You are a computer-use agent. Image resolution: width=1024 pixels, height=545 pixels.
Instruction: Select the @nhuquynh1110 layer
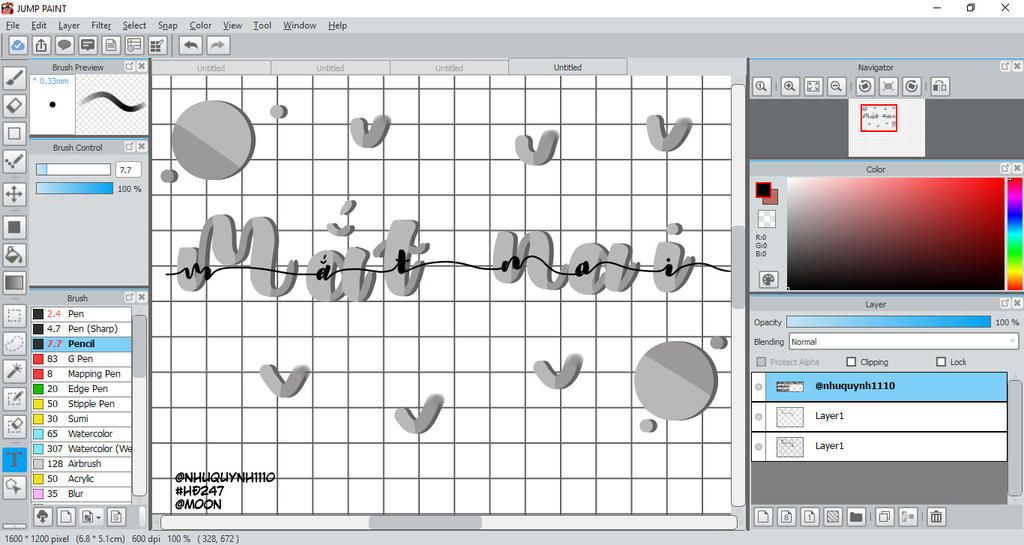pos(879,386)
